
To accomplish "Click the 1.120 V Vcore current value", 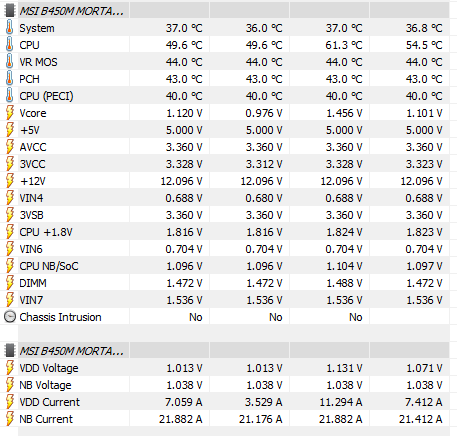I will coord(184,113).
